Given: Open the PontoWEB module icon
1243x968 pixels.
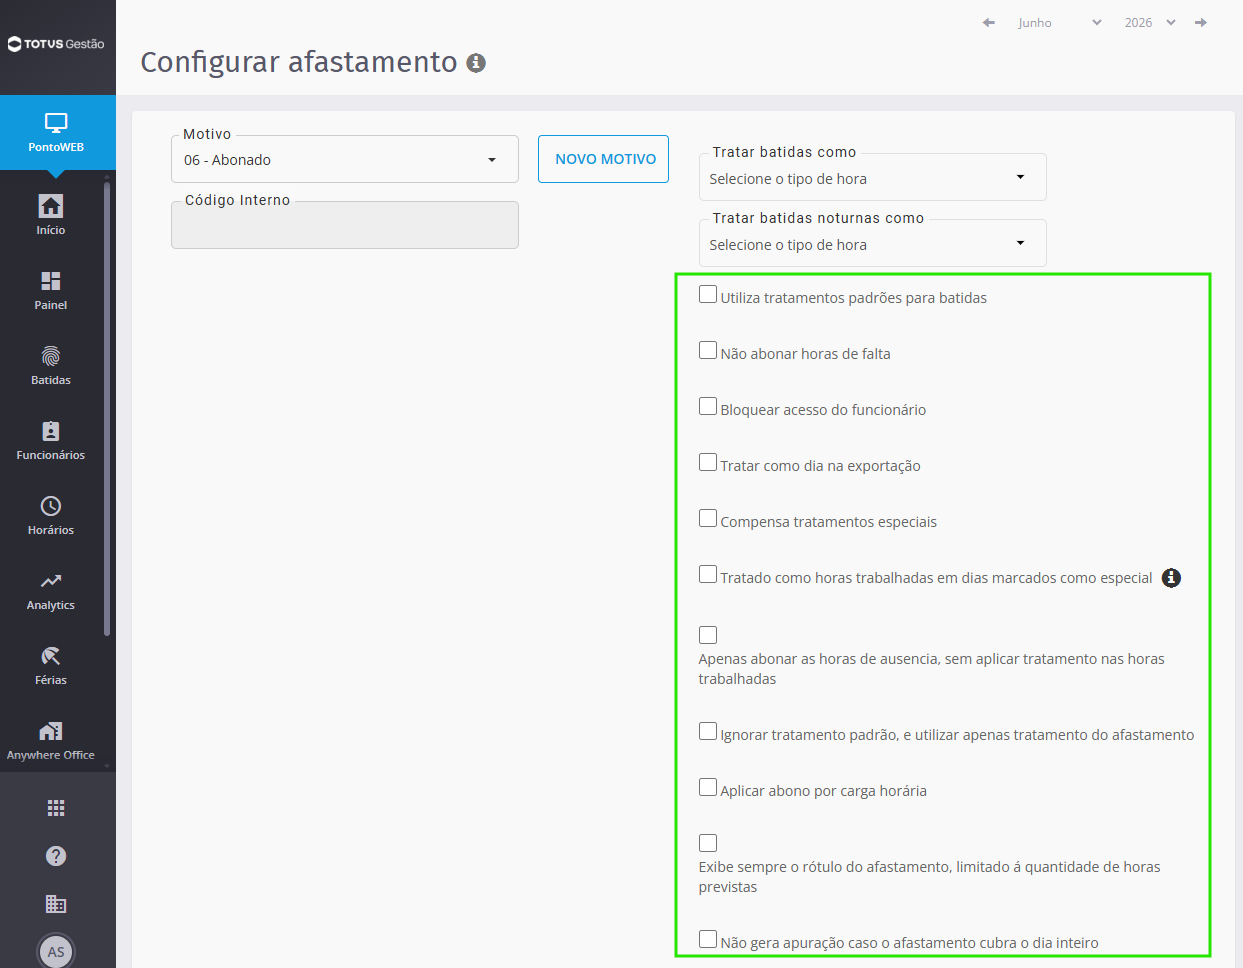Looking at the screenshot, I should pos(56,123).
